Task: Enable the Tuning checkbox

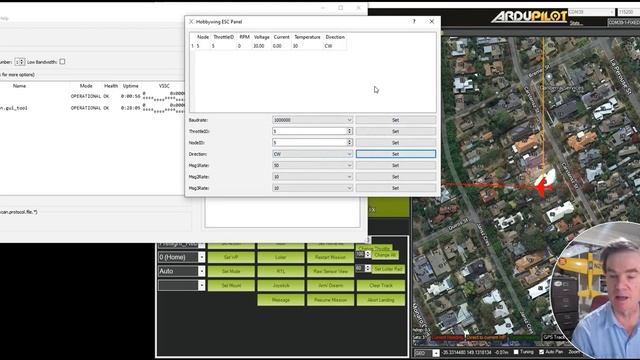Action: point(516,352)
